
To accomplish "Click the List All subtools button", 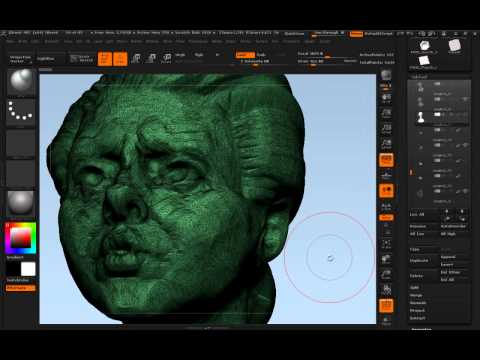I will pos(423,215).
